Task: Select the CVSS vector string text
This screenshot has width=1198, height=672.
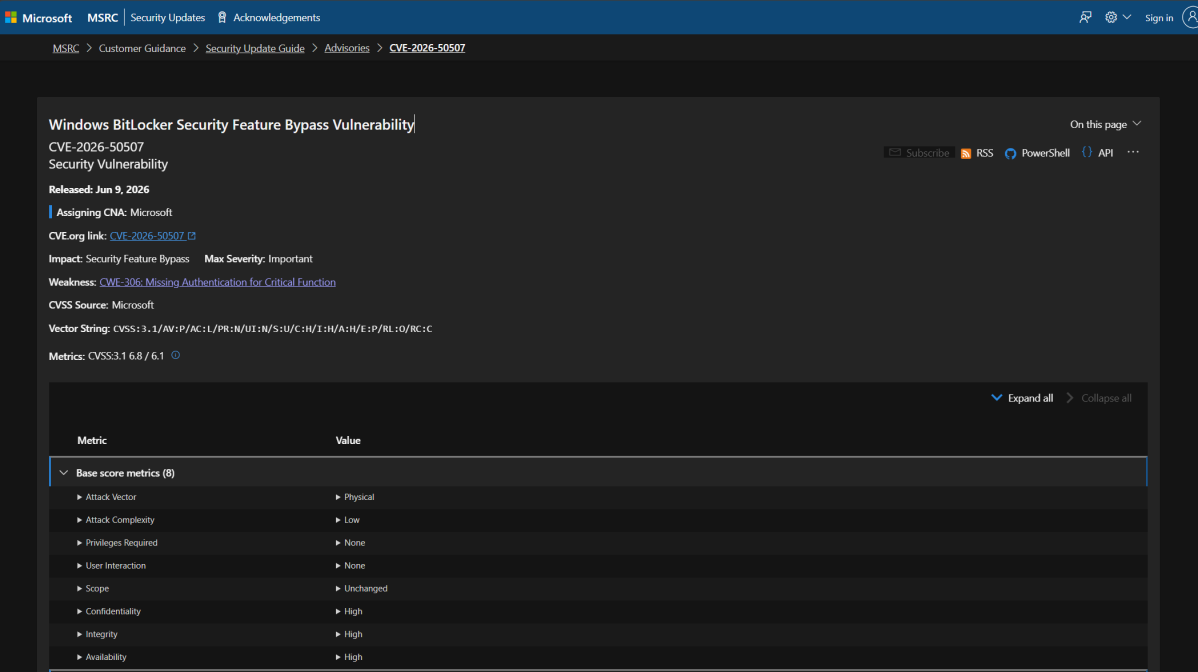Action: tap(272, 329)
